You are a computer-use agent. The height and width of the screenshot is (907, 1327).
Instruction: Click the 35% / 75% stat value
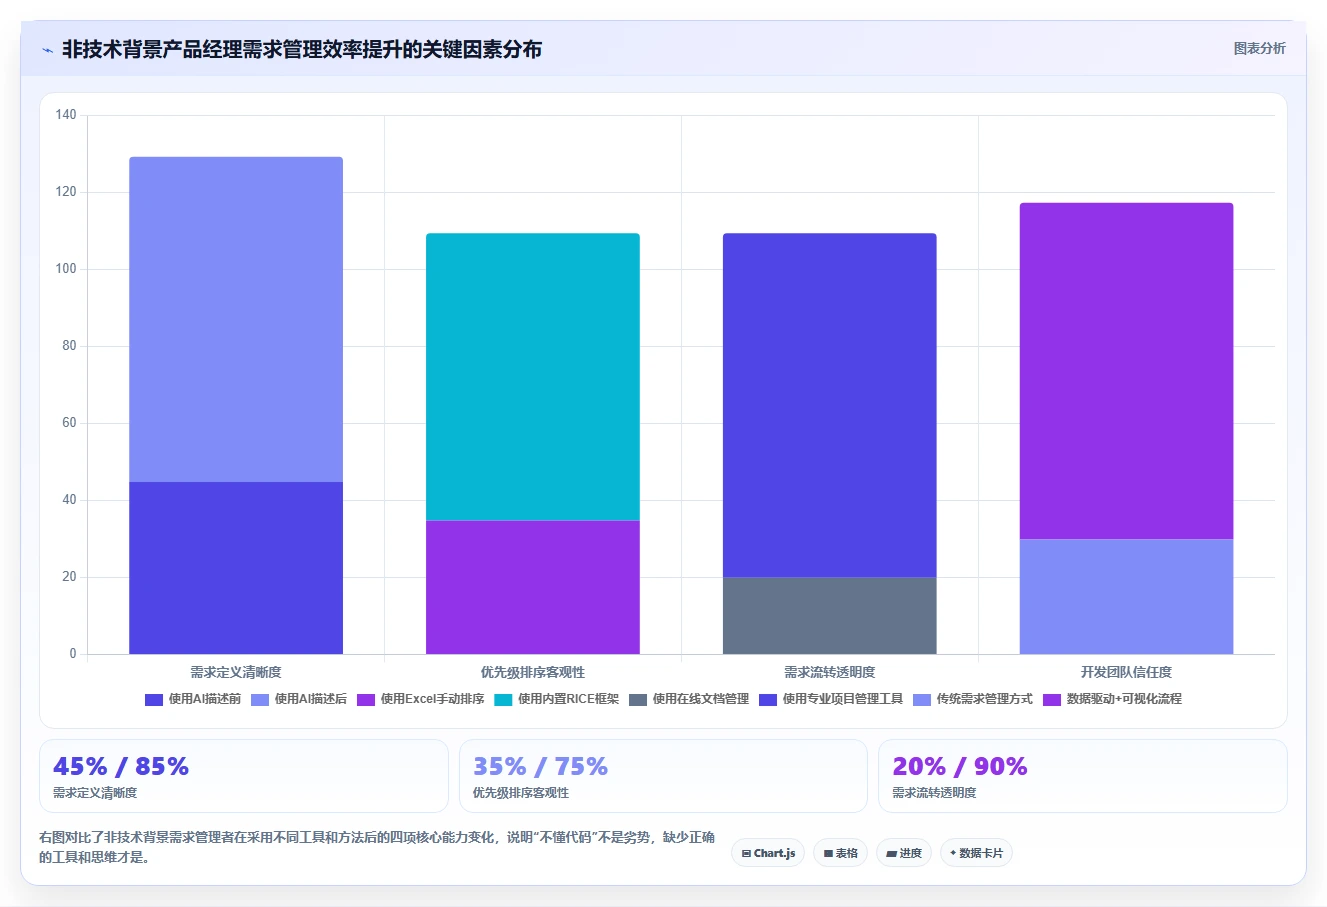click(540, 766)
